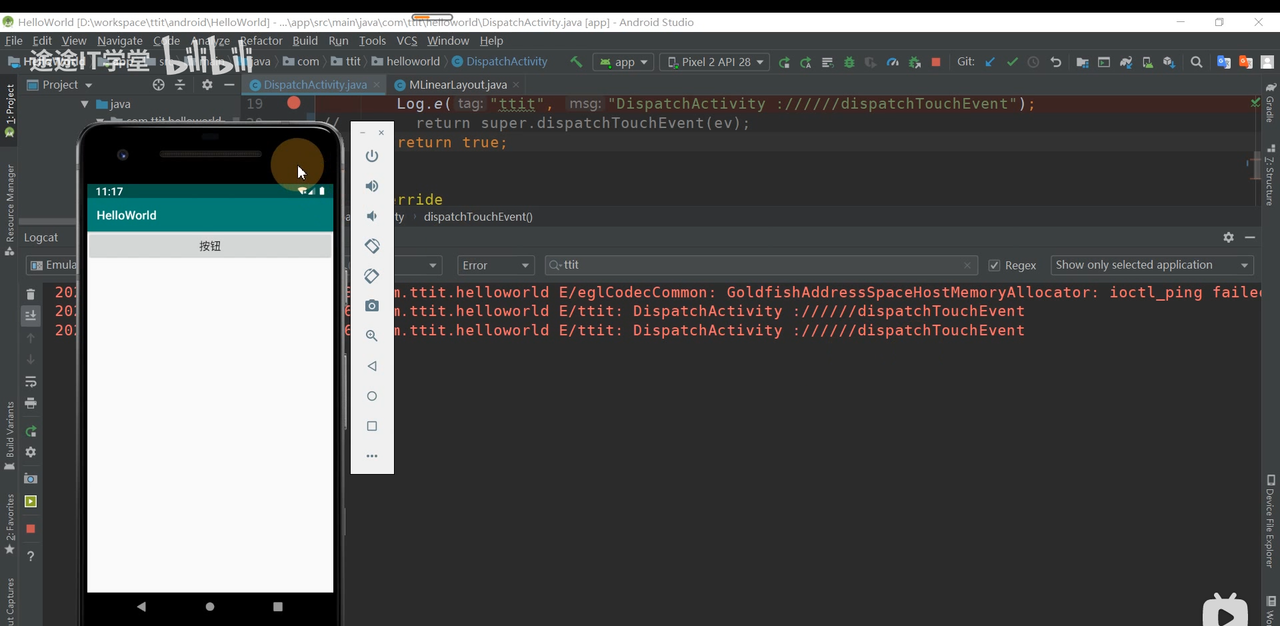Image resolution: width=1280 pixels, height=626 pixels.
Task: Click the debug app bug icon
Action: [849, 62]
